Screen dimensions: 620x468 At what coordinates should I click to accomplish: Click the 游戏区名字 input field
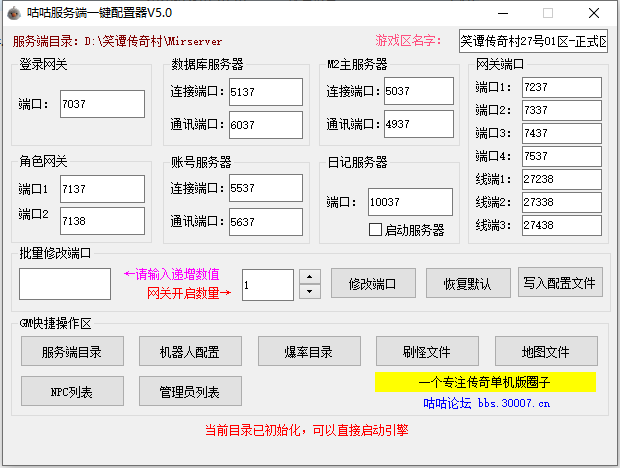click(533, 41)
